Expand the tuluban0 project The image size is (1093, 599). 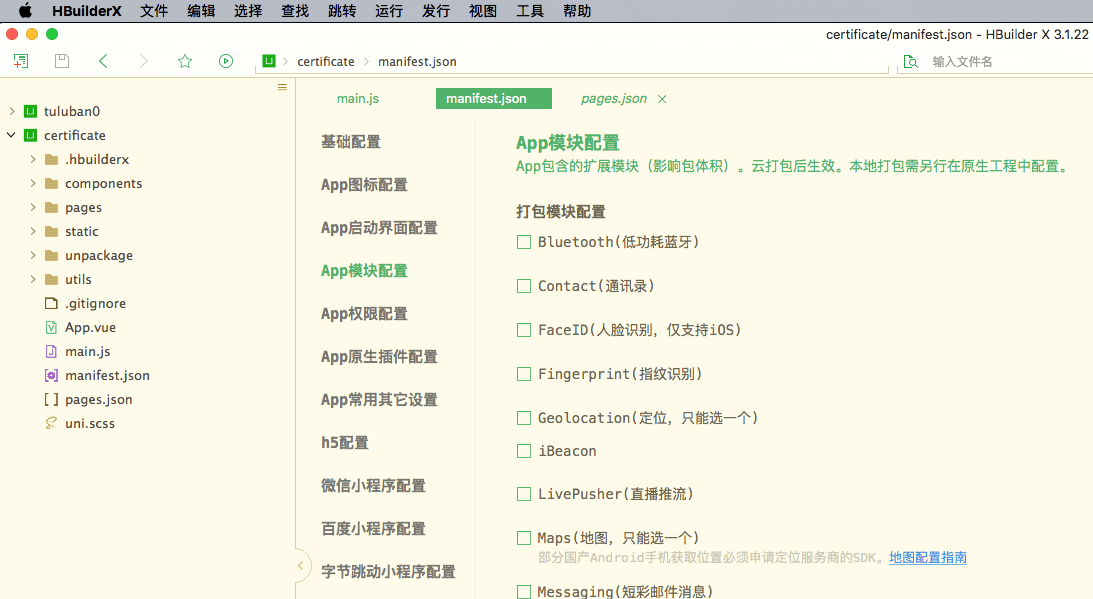(11, 111)
